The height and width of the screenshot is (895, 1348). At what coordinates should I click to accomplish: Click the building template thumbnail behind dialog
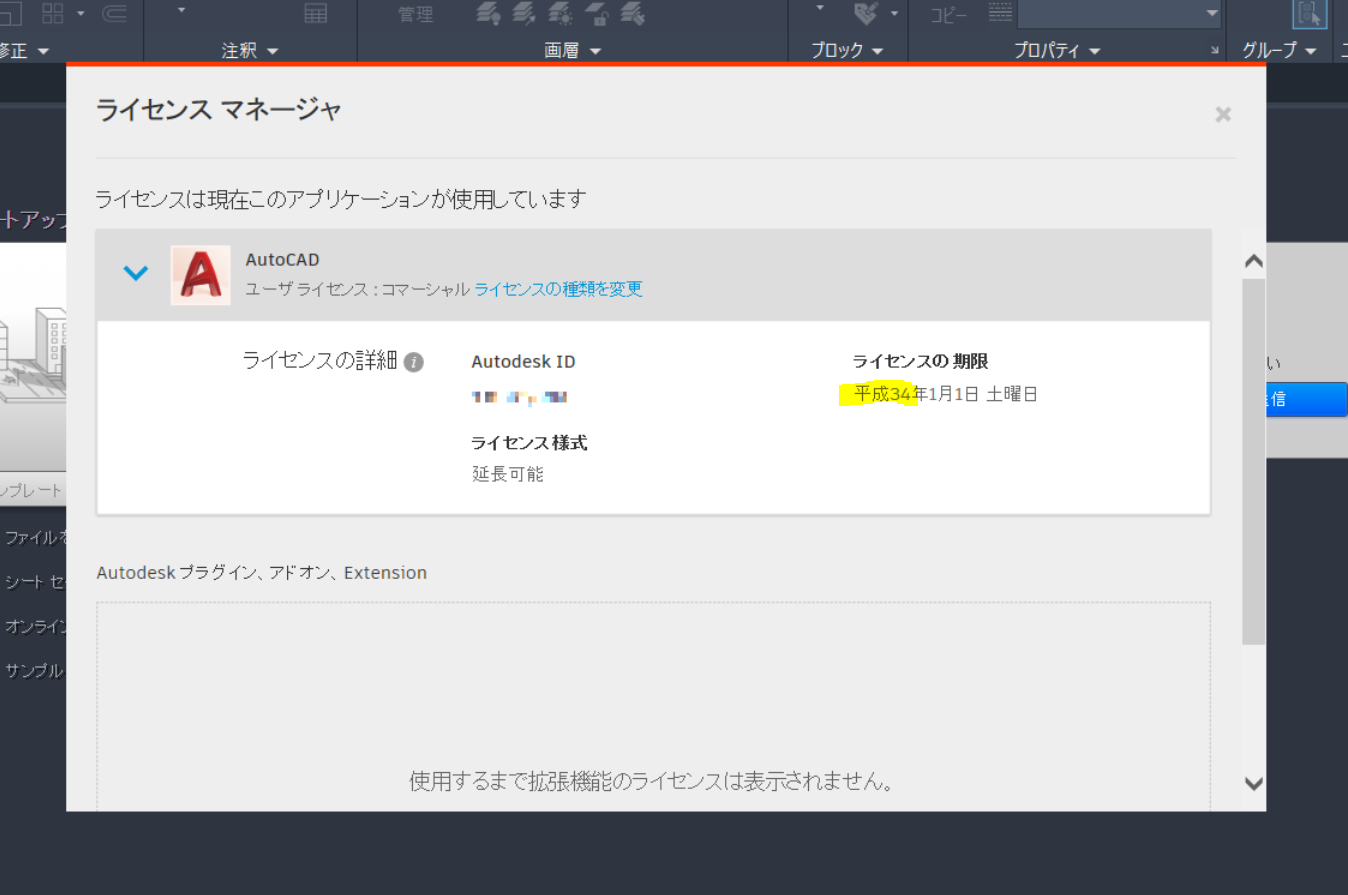[34, 357]
